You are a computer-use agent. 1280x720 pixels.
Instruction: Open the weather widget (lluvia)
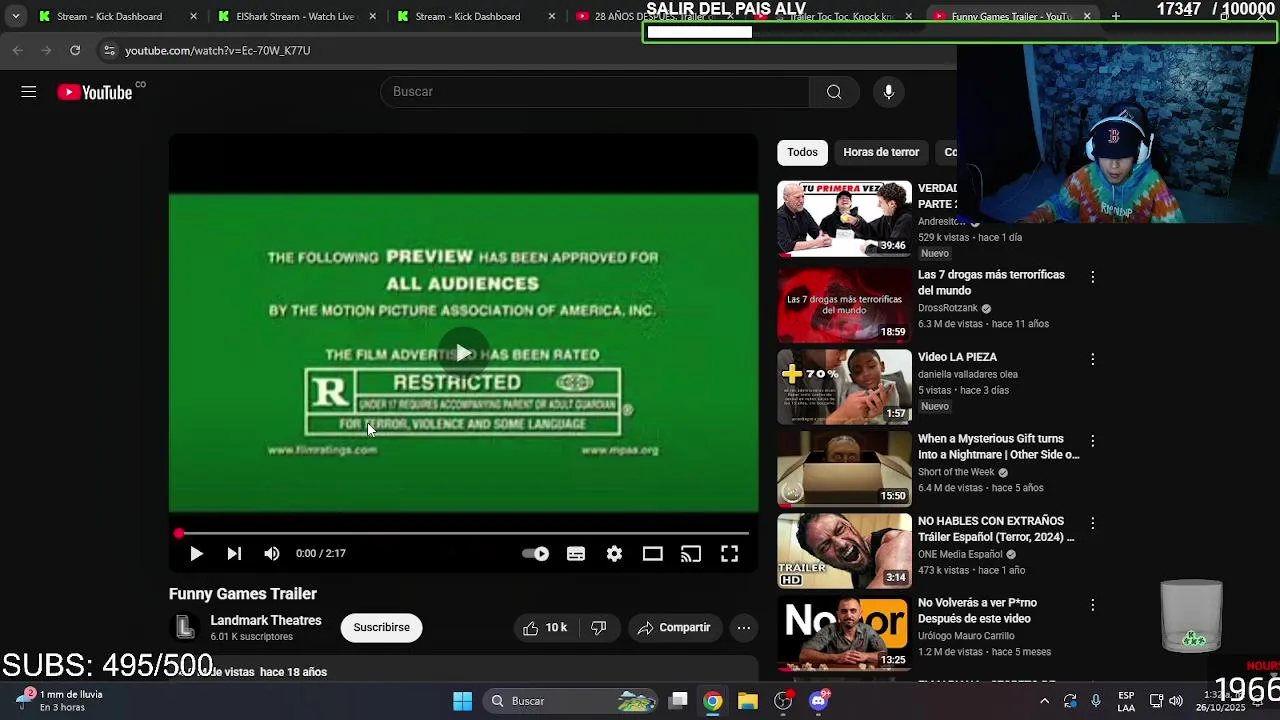[x=62, y=701]
